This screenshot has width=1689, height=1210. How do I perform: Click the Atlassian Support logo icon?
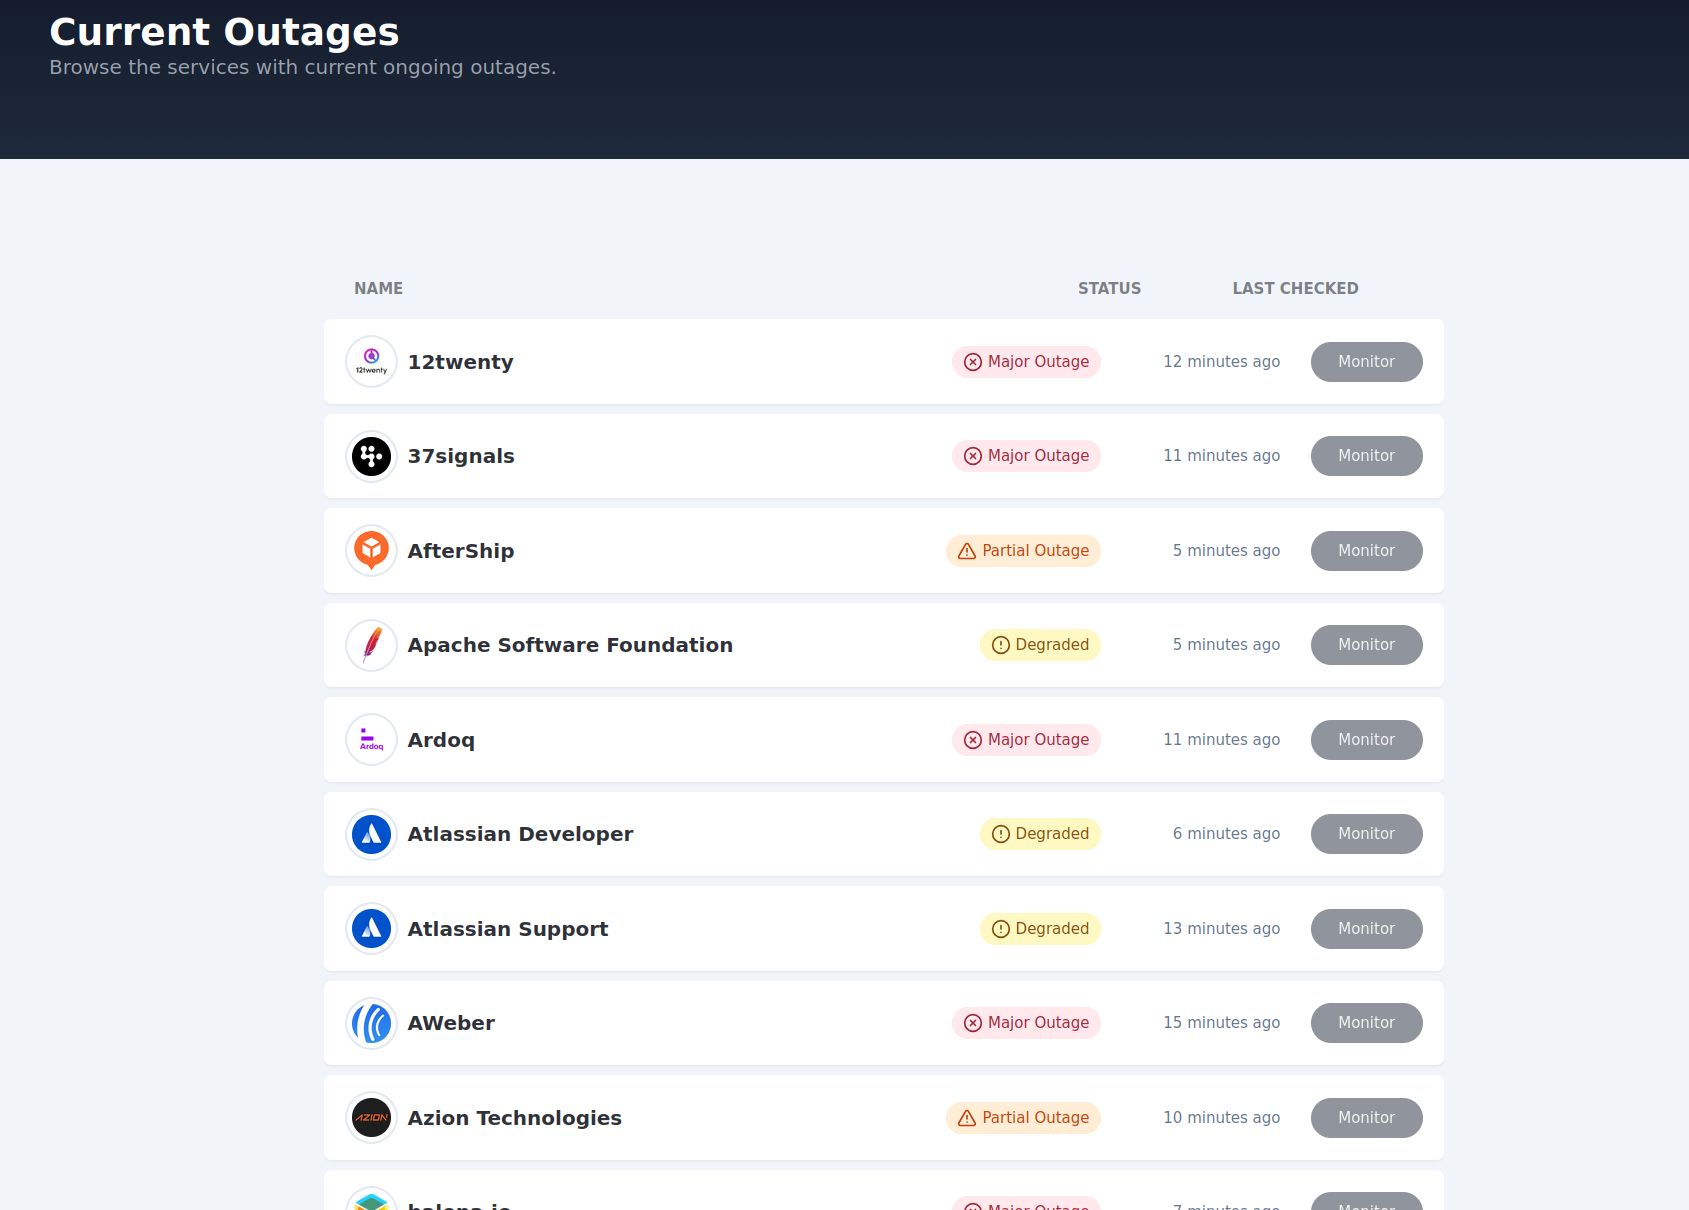click(371, 928)
